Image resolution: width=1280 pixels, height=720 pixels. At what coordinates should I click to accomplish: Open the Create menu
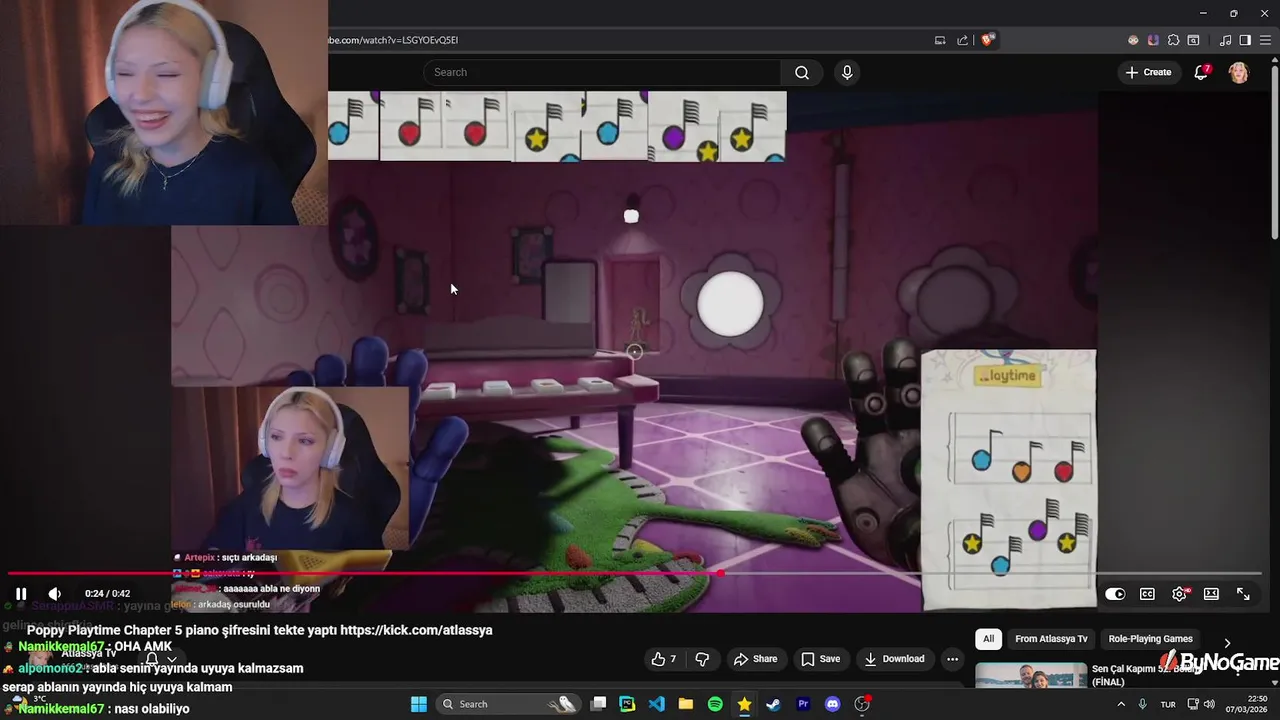(1147, 72)
